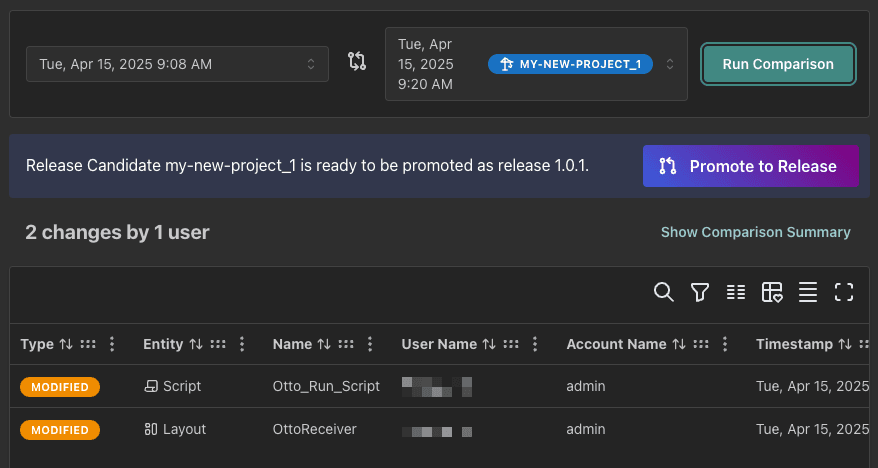Toggle sort on the Name column
The height and width of the screenshot is (468, 878).
[324, 344]
